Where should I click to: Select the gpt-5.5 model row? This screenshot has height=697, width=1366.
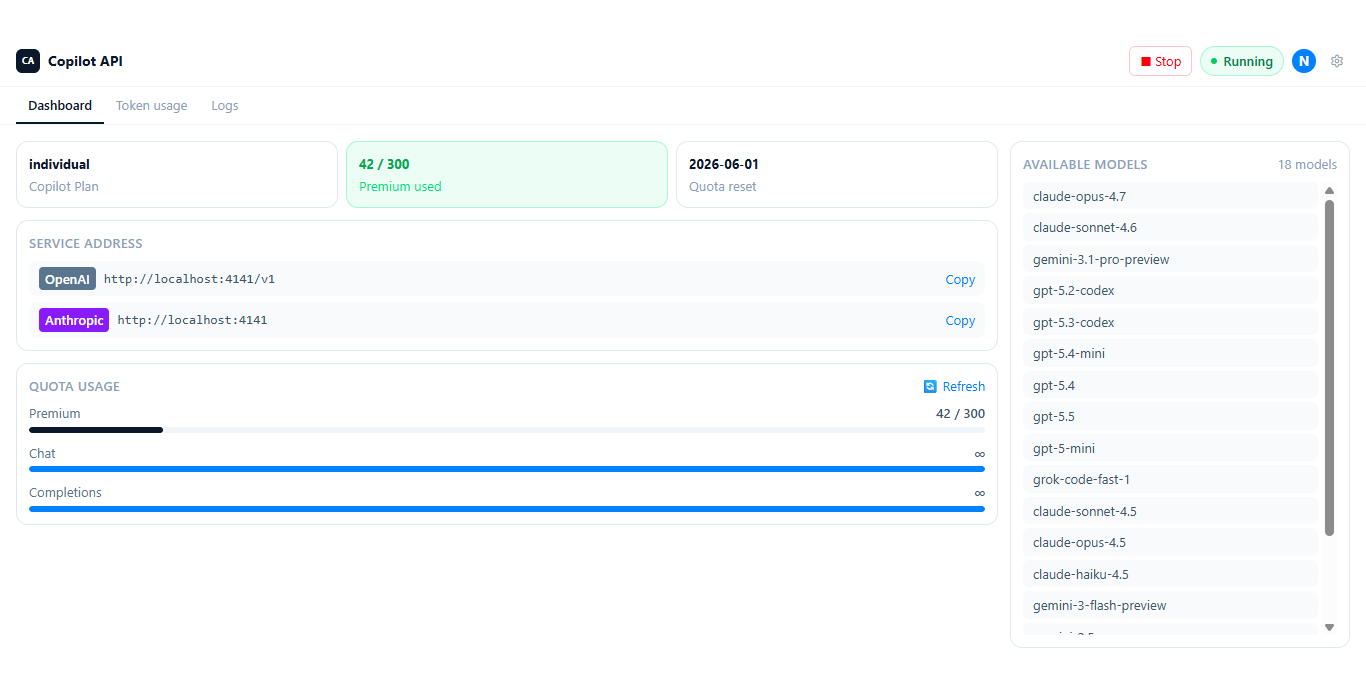pyautogui.click(x=1170, y=416)
